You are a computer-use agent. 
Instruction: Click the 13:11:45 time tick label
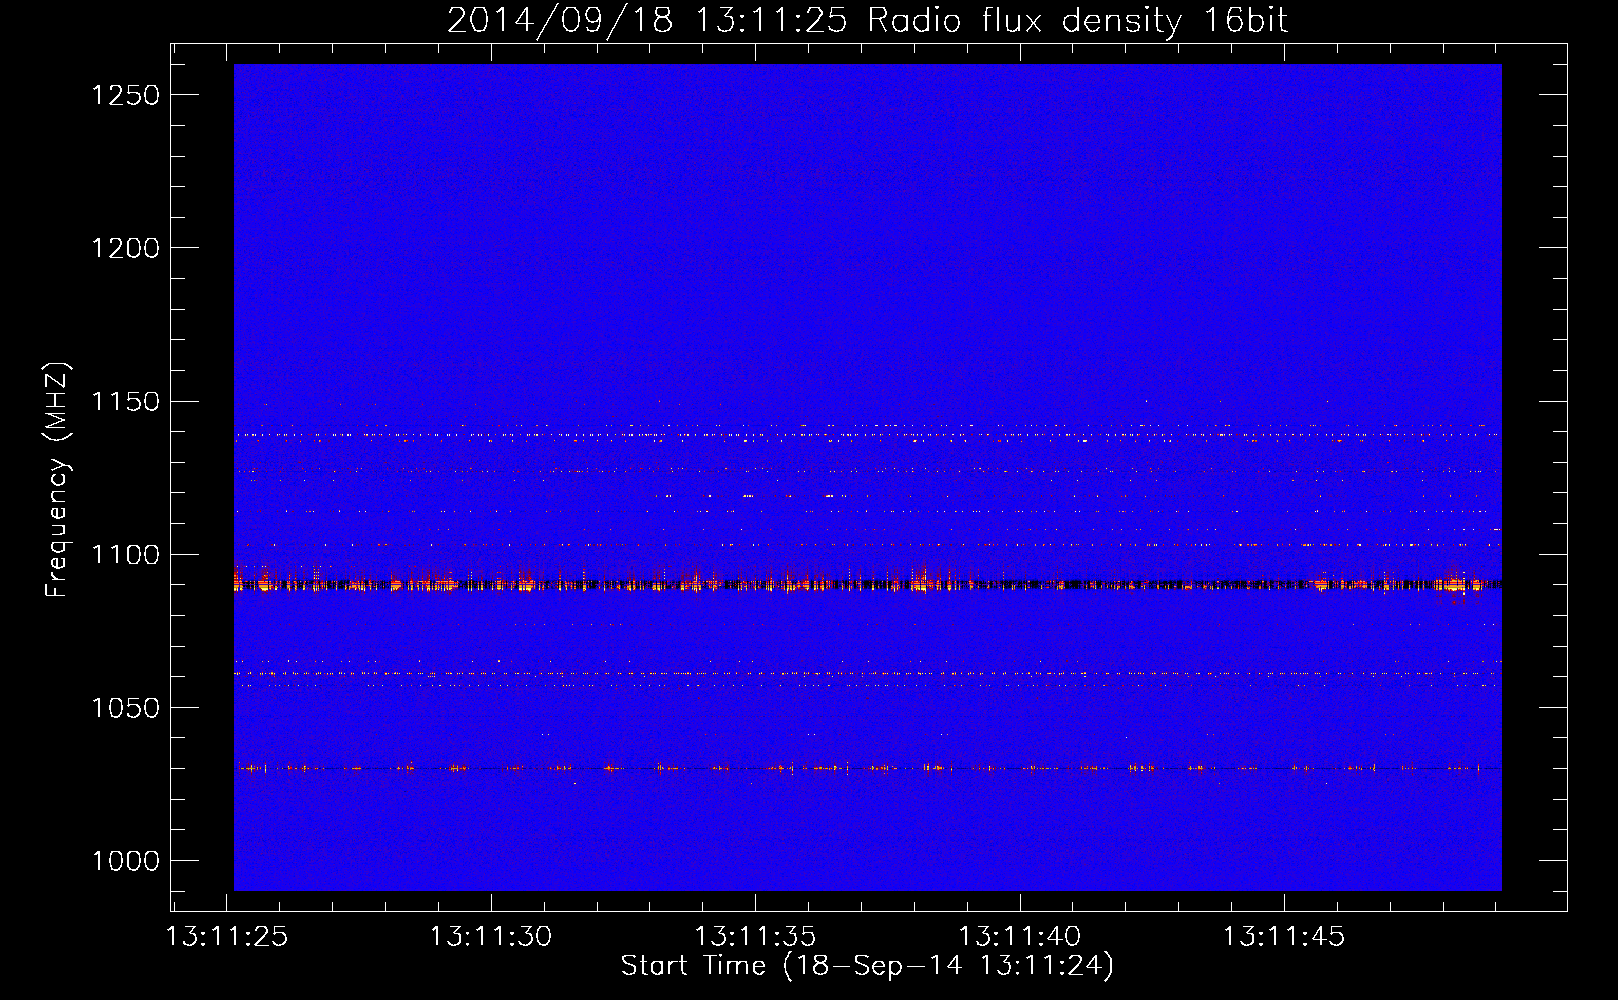1285,937
